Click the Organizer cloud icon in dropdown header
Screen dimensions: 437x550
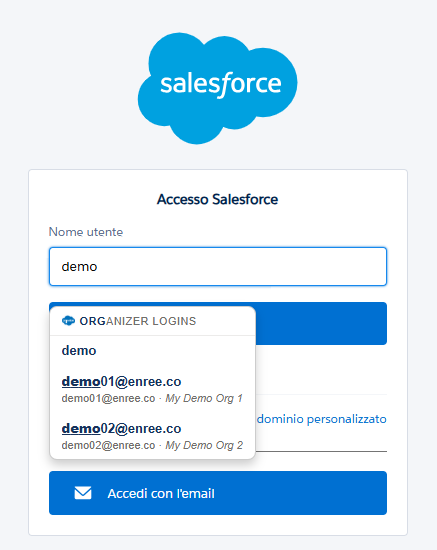pos(68,321)
